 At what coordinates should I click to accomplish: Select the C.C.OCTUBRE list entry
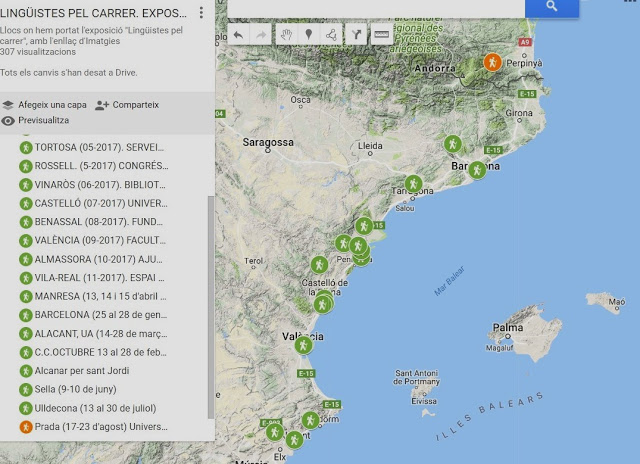pos(100,352)
